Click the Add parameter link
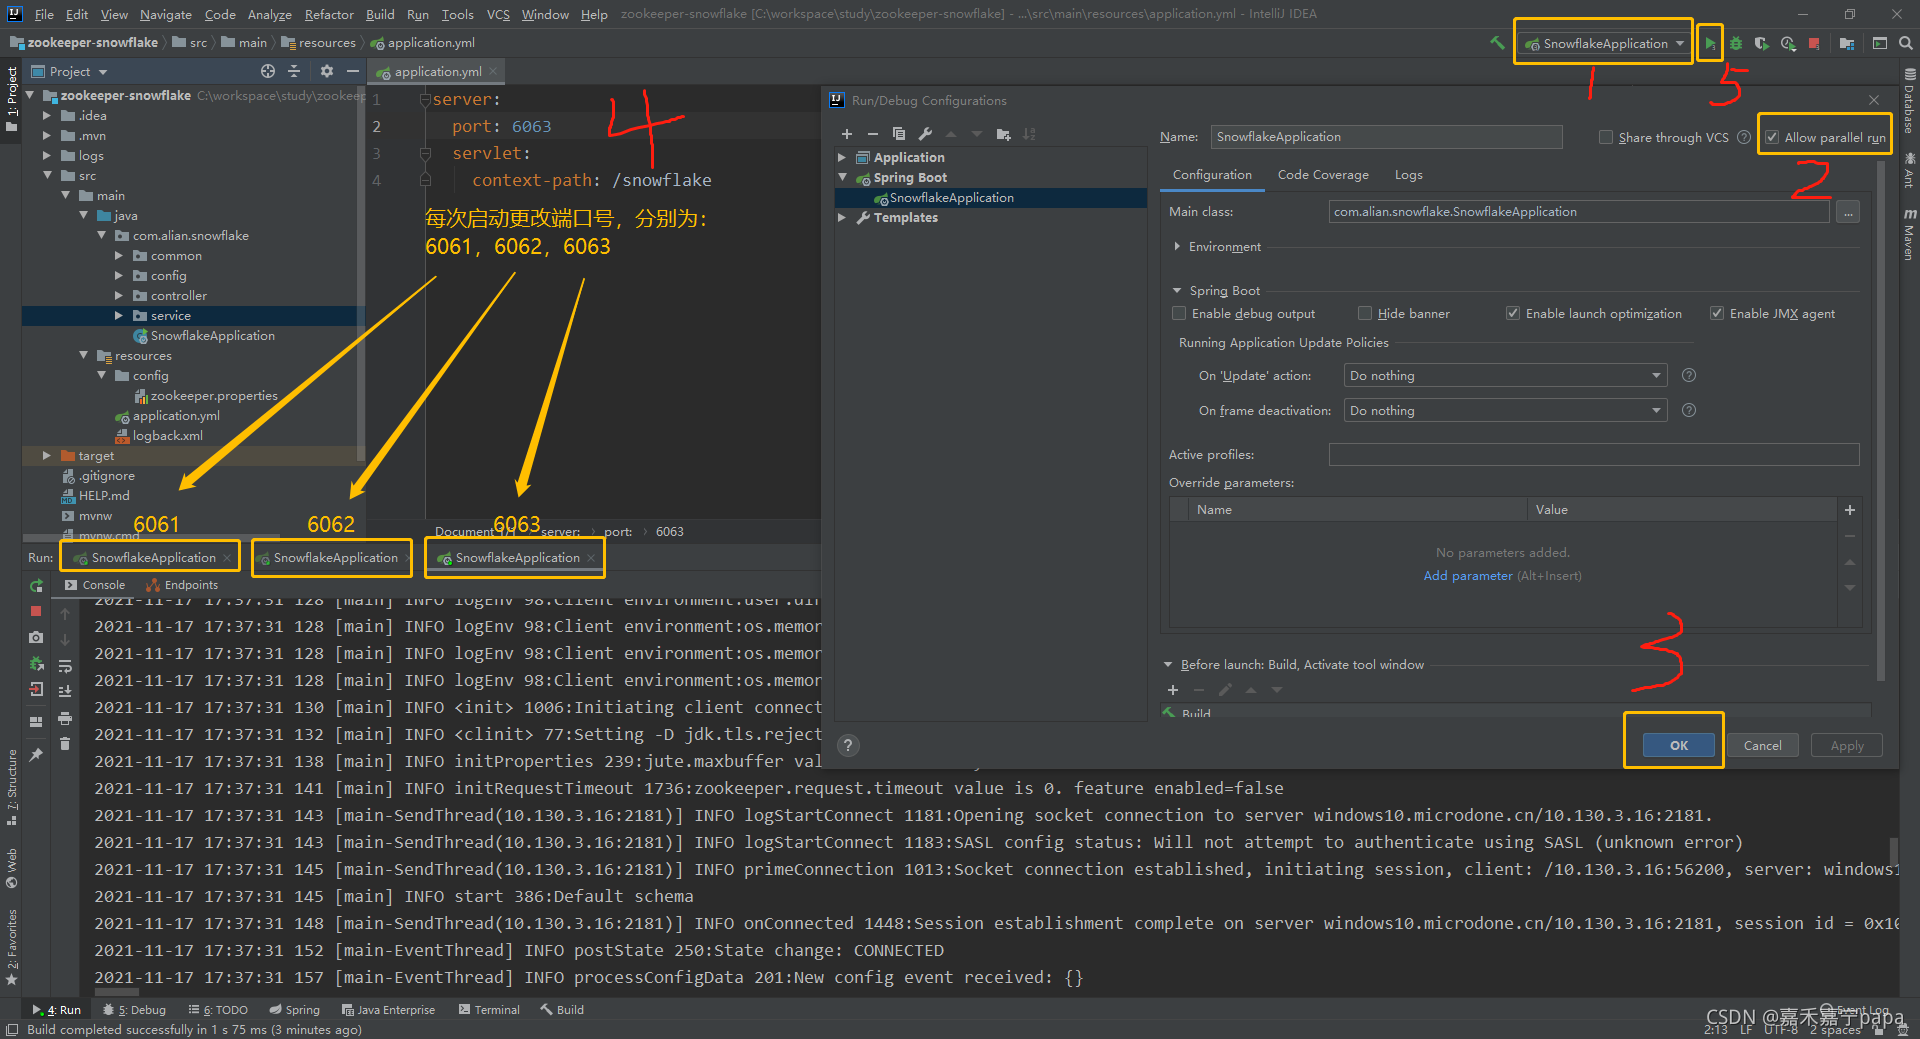Viewport: 1920px width, 1039px height. [1467, 576]
